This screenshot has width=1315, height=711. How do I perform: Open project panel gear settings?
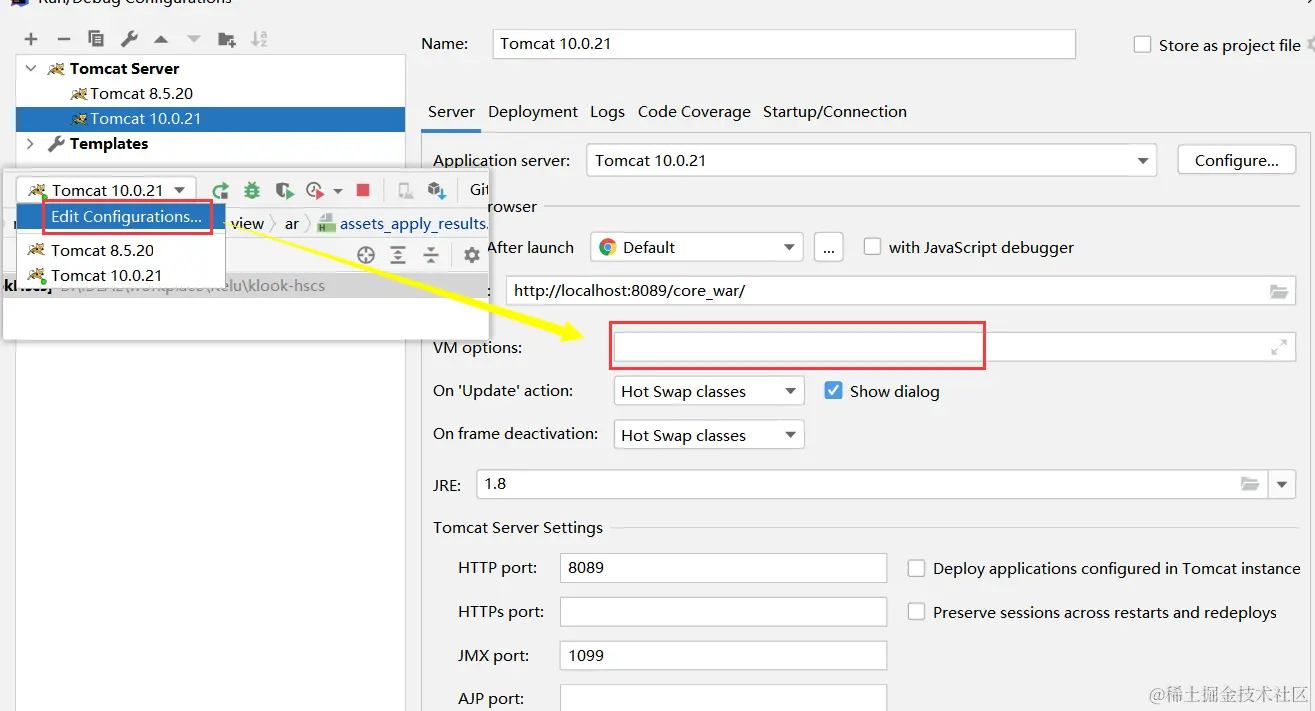click(x=472, y=255)
